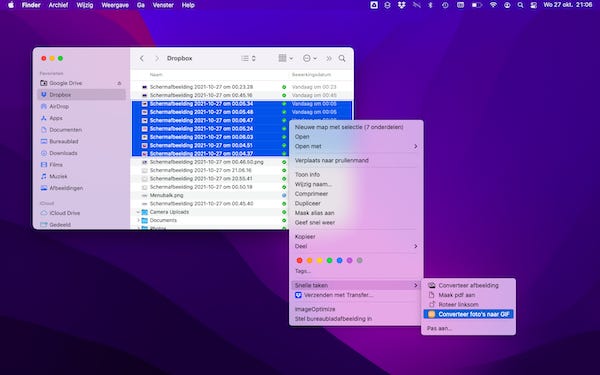Image resolution: width=600 pixels, height=375 pixels.
Task: Open the Wi-Fi status menu
Action: point(493,5)
